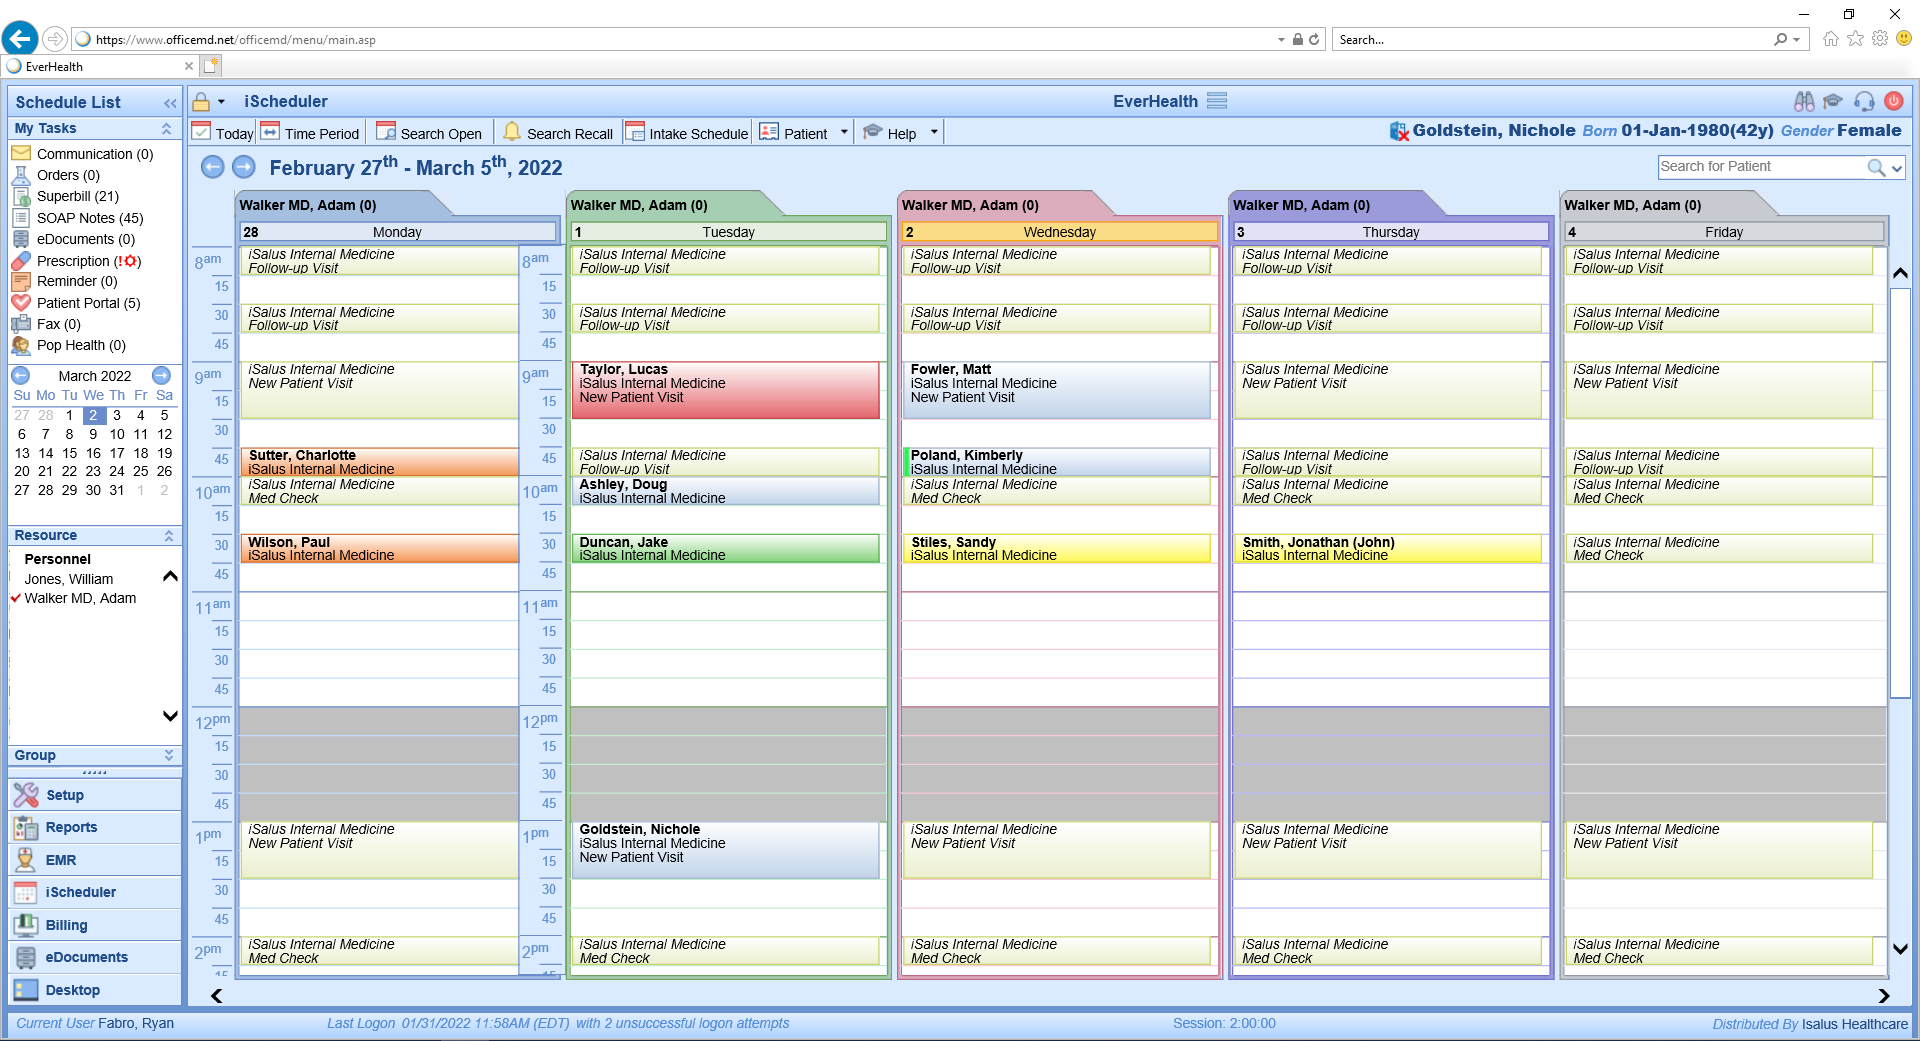Click the lock icon in iScheduler header
The width and height of the screenshot is (1920, 1041).
click(201, 102)
